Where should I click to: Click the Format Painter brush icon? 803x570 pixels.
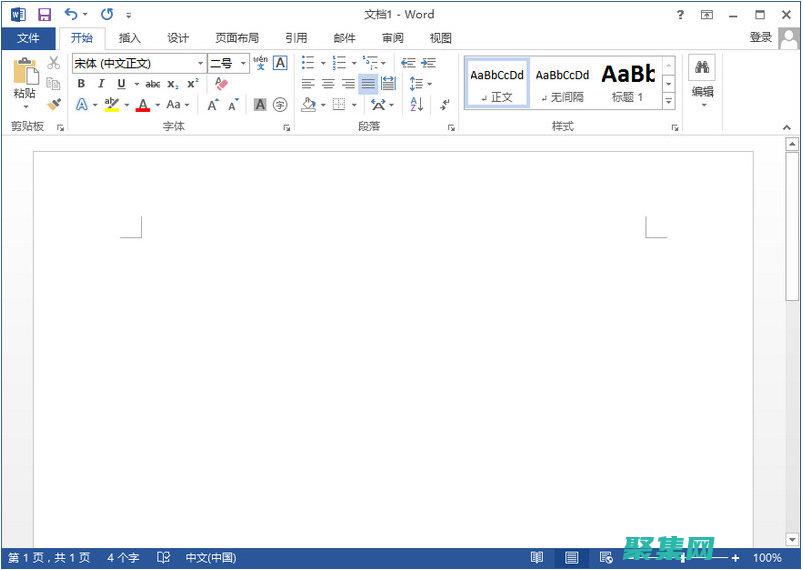pos(54,104)
